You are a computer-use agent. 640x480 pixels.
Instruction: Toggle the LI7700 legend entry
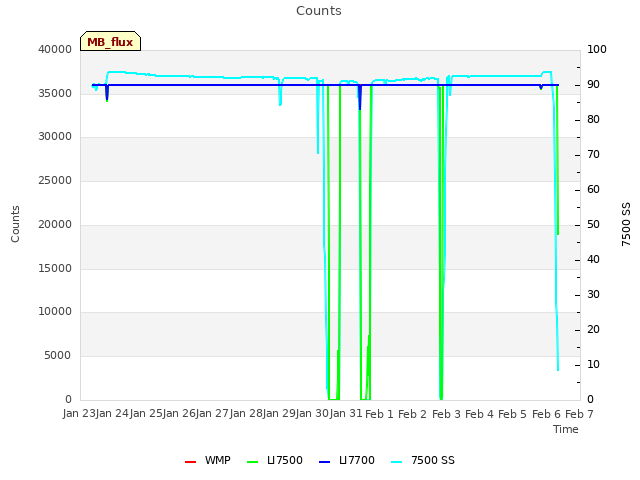tap(347, 460)
